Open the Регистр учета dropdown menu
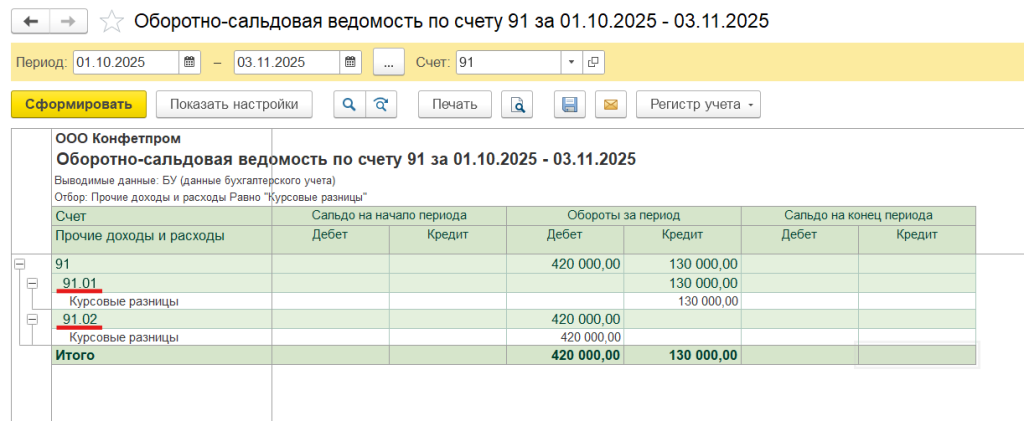Screen dimensions: 1024x421 (698, 104)
